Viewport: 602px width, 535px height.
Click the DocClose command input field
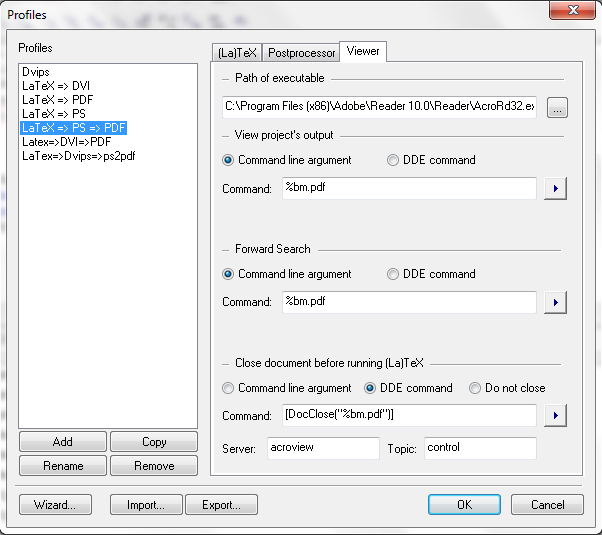(409, 415)
